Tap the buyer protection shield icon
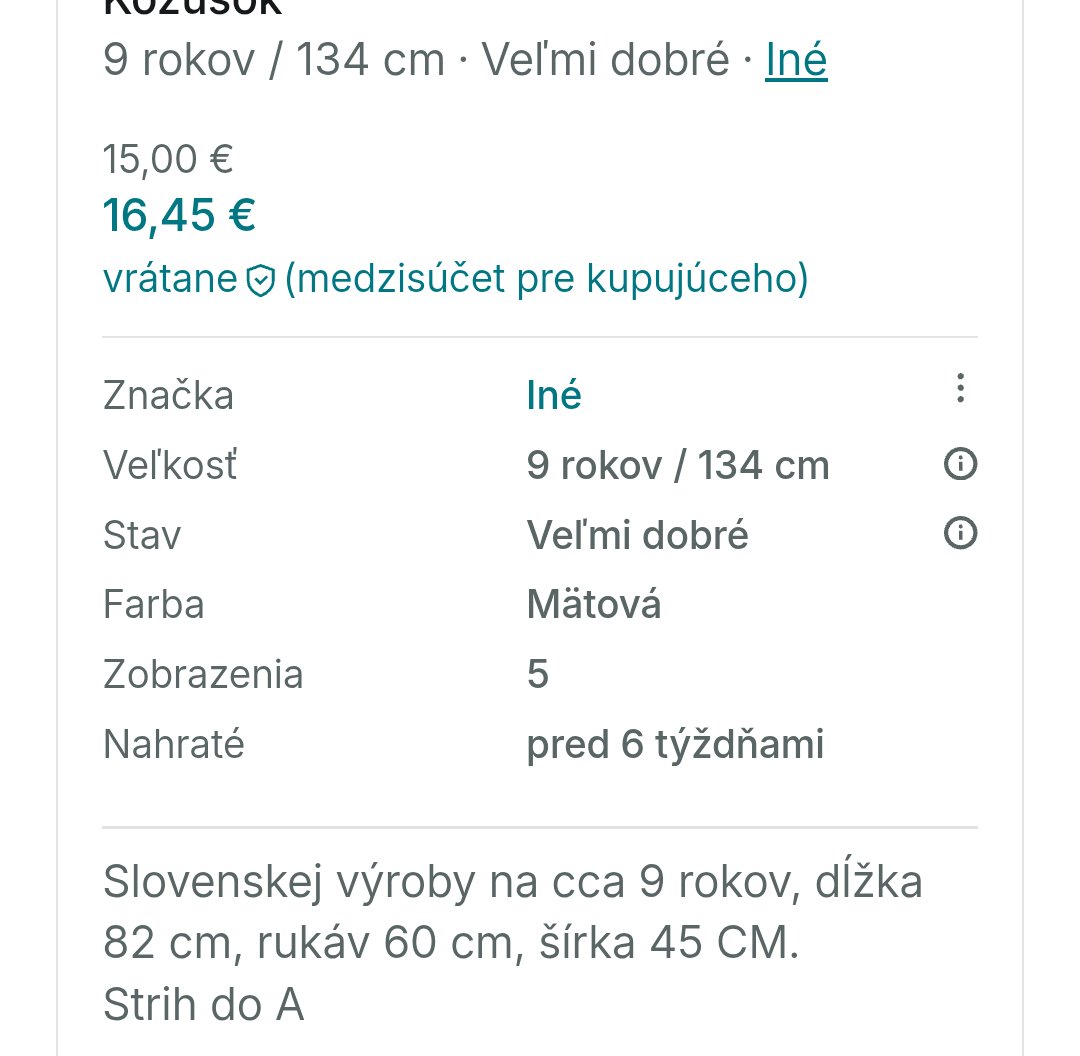 point(260,282)
